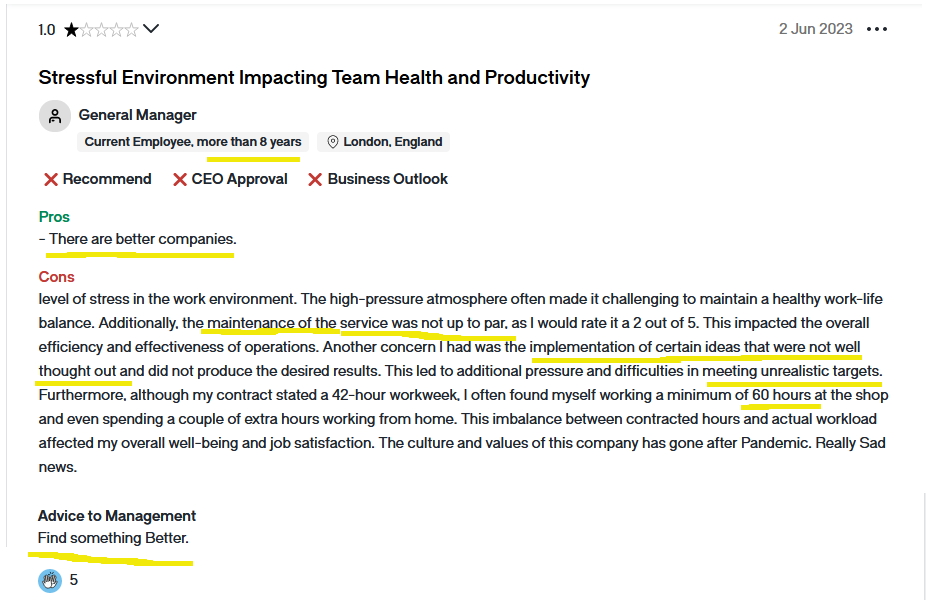Expand the rating breakdown chevron
Image resolution: width=926 pixels, height=600 pixels.
click(151, 29)
